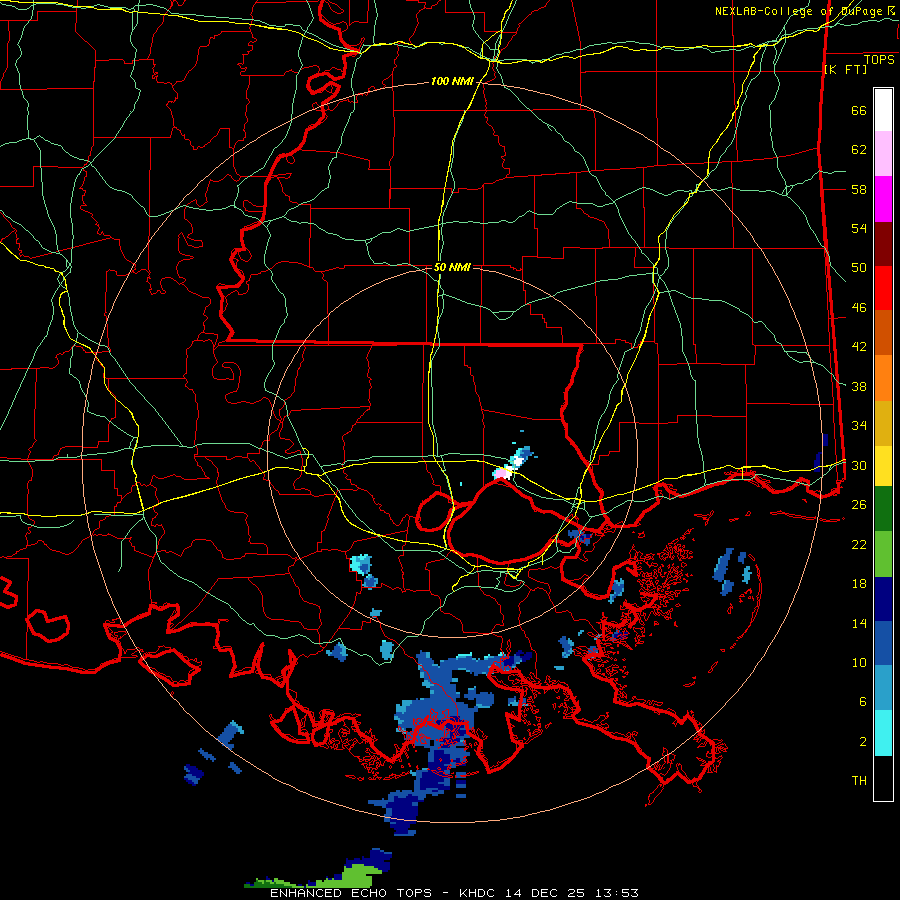The image size is (900, 900).
Task: Click the 'ENHANCED ECHO TOPS' caption text
Action: (351, 893)
